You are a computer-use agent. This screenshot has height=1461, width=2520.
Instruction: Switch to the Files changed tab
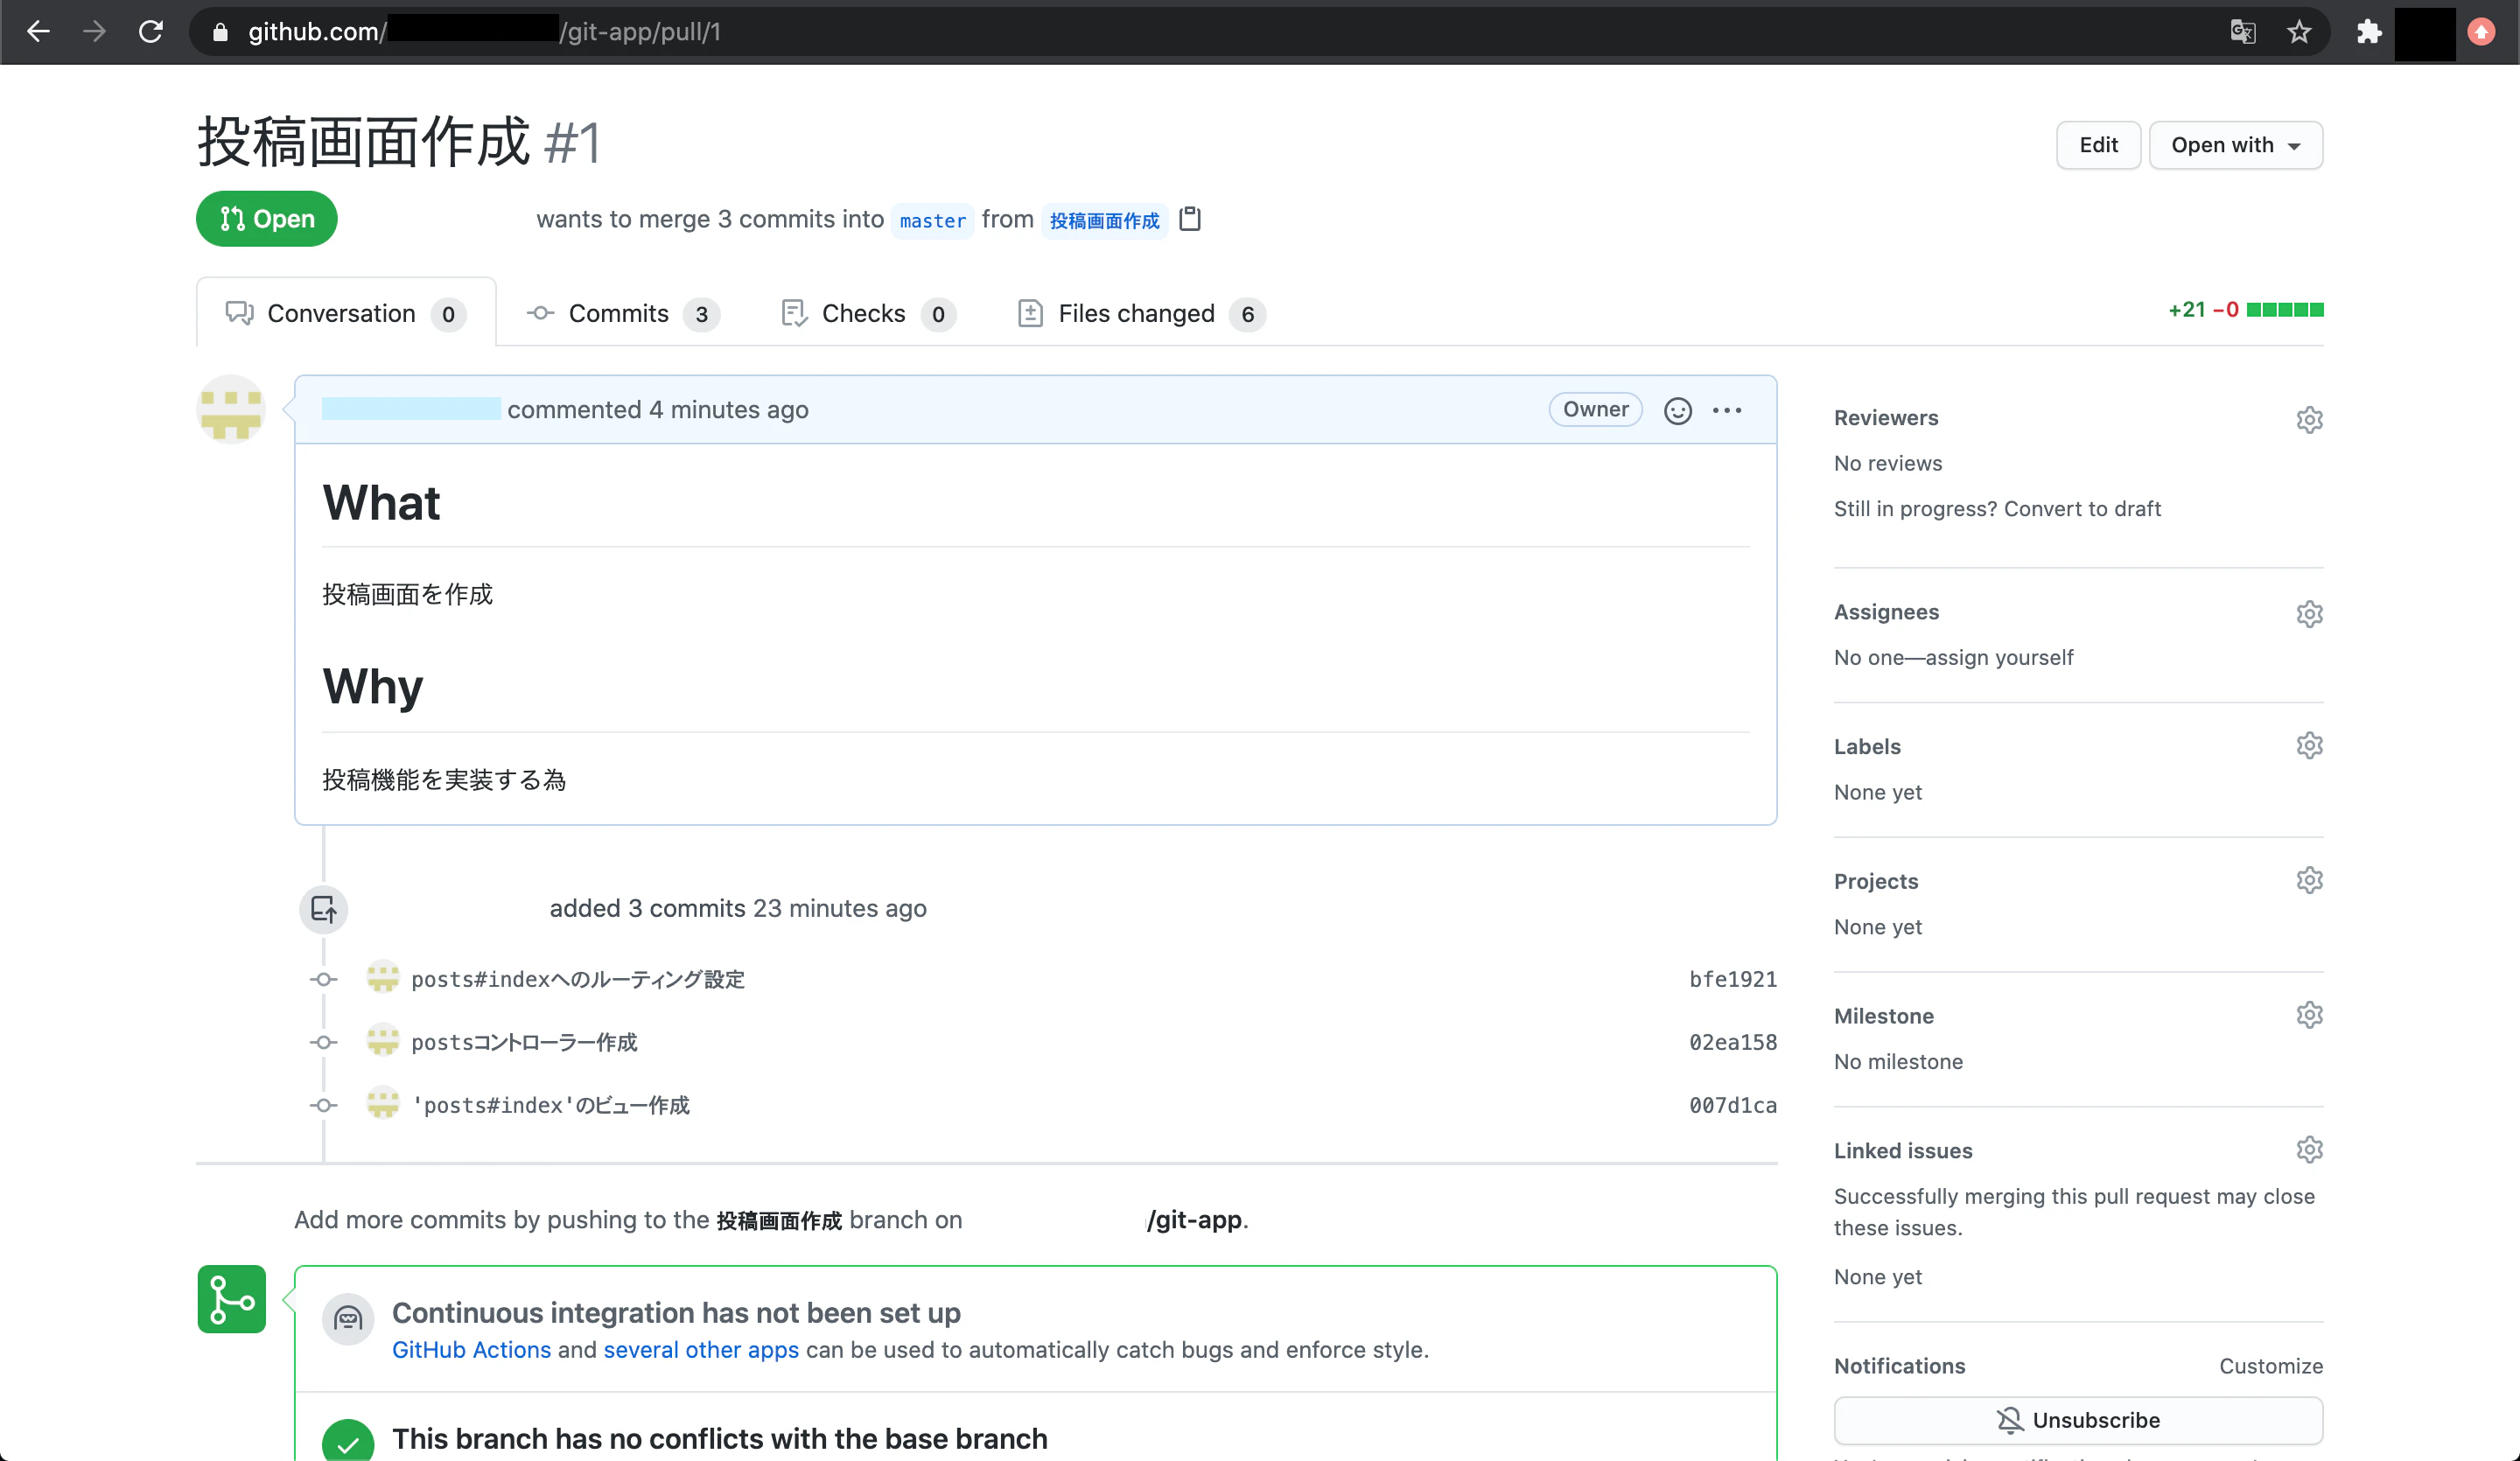1138,314
